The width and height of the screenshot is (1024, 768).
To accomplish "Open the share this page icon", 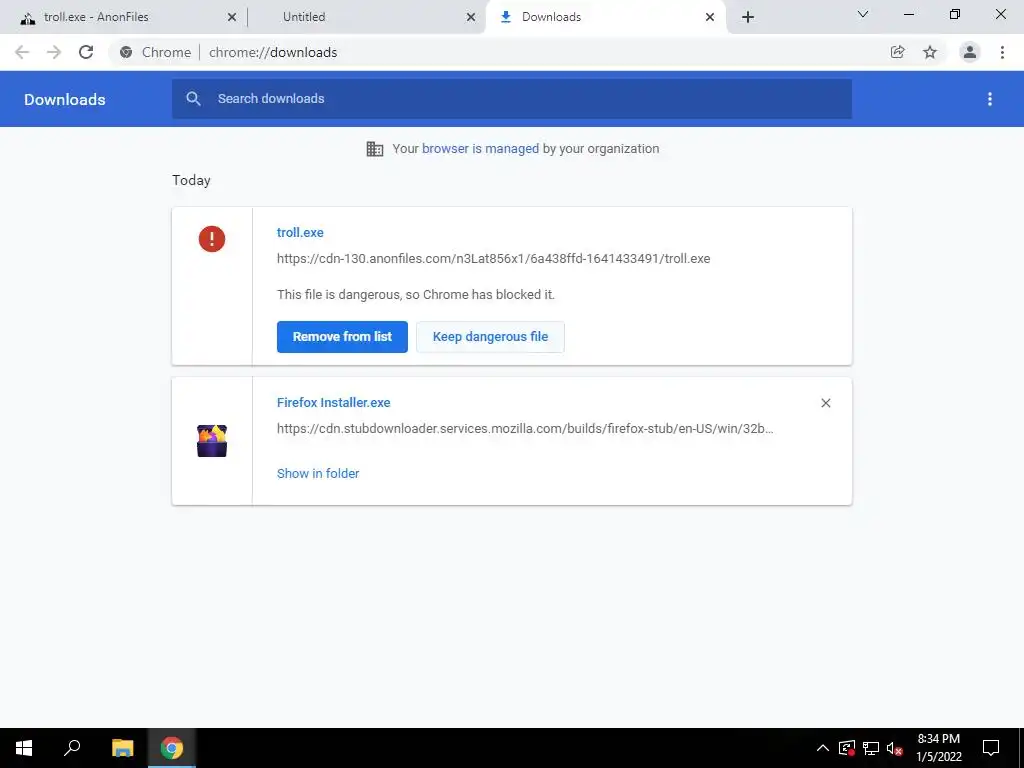I will click(x=898, y=52).
